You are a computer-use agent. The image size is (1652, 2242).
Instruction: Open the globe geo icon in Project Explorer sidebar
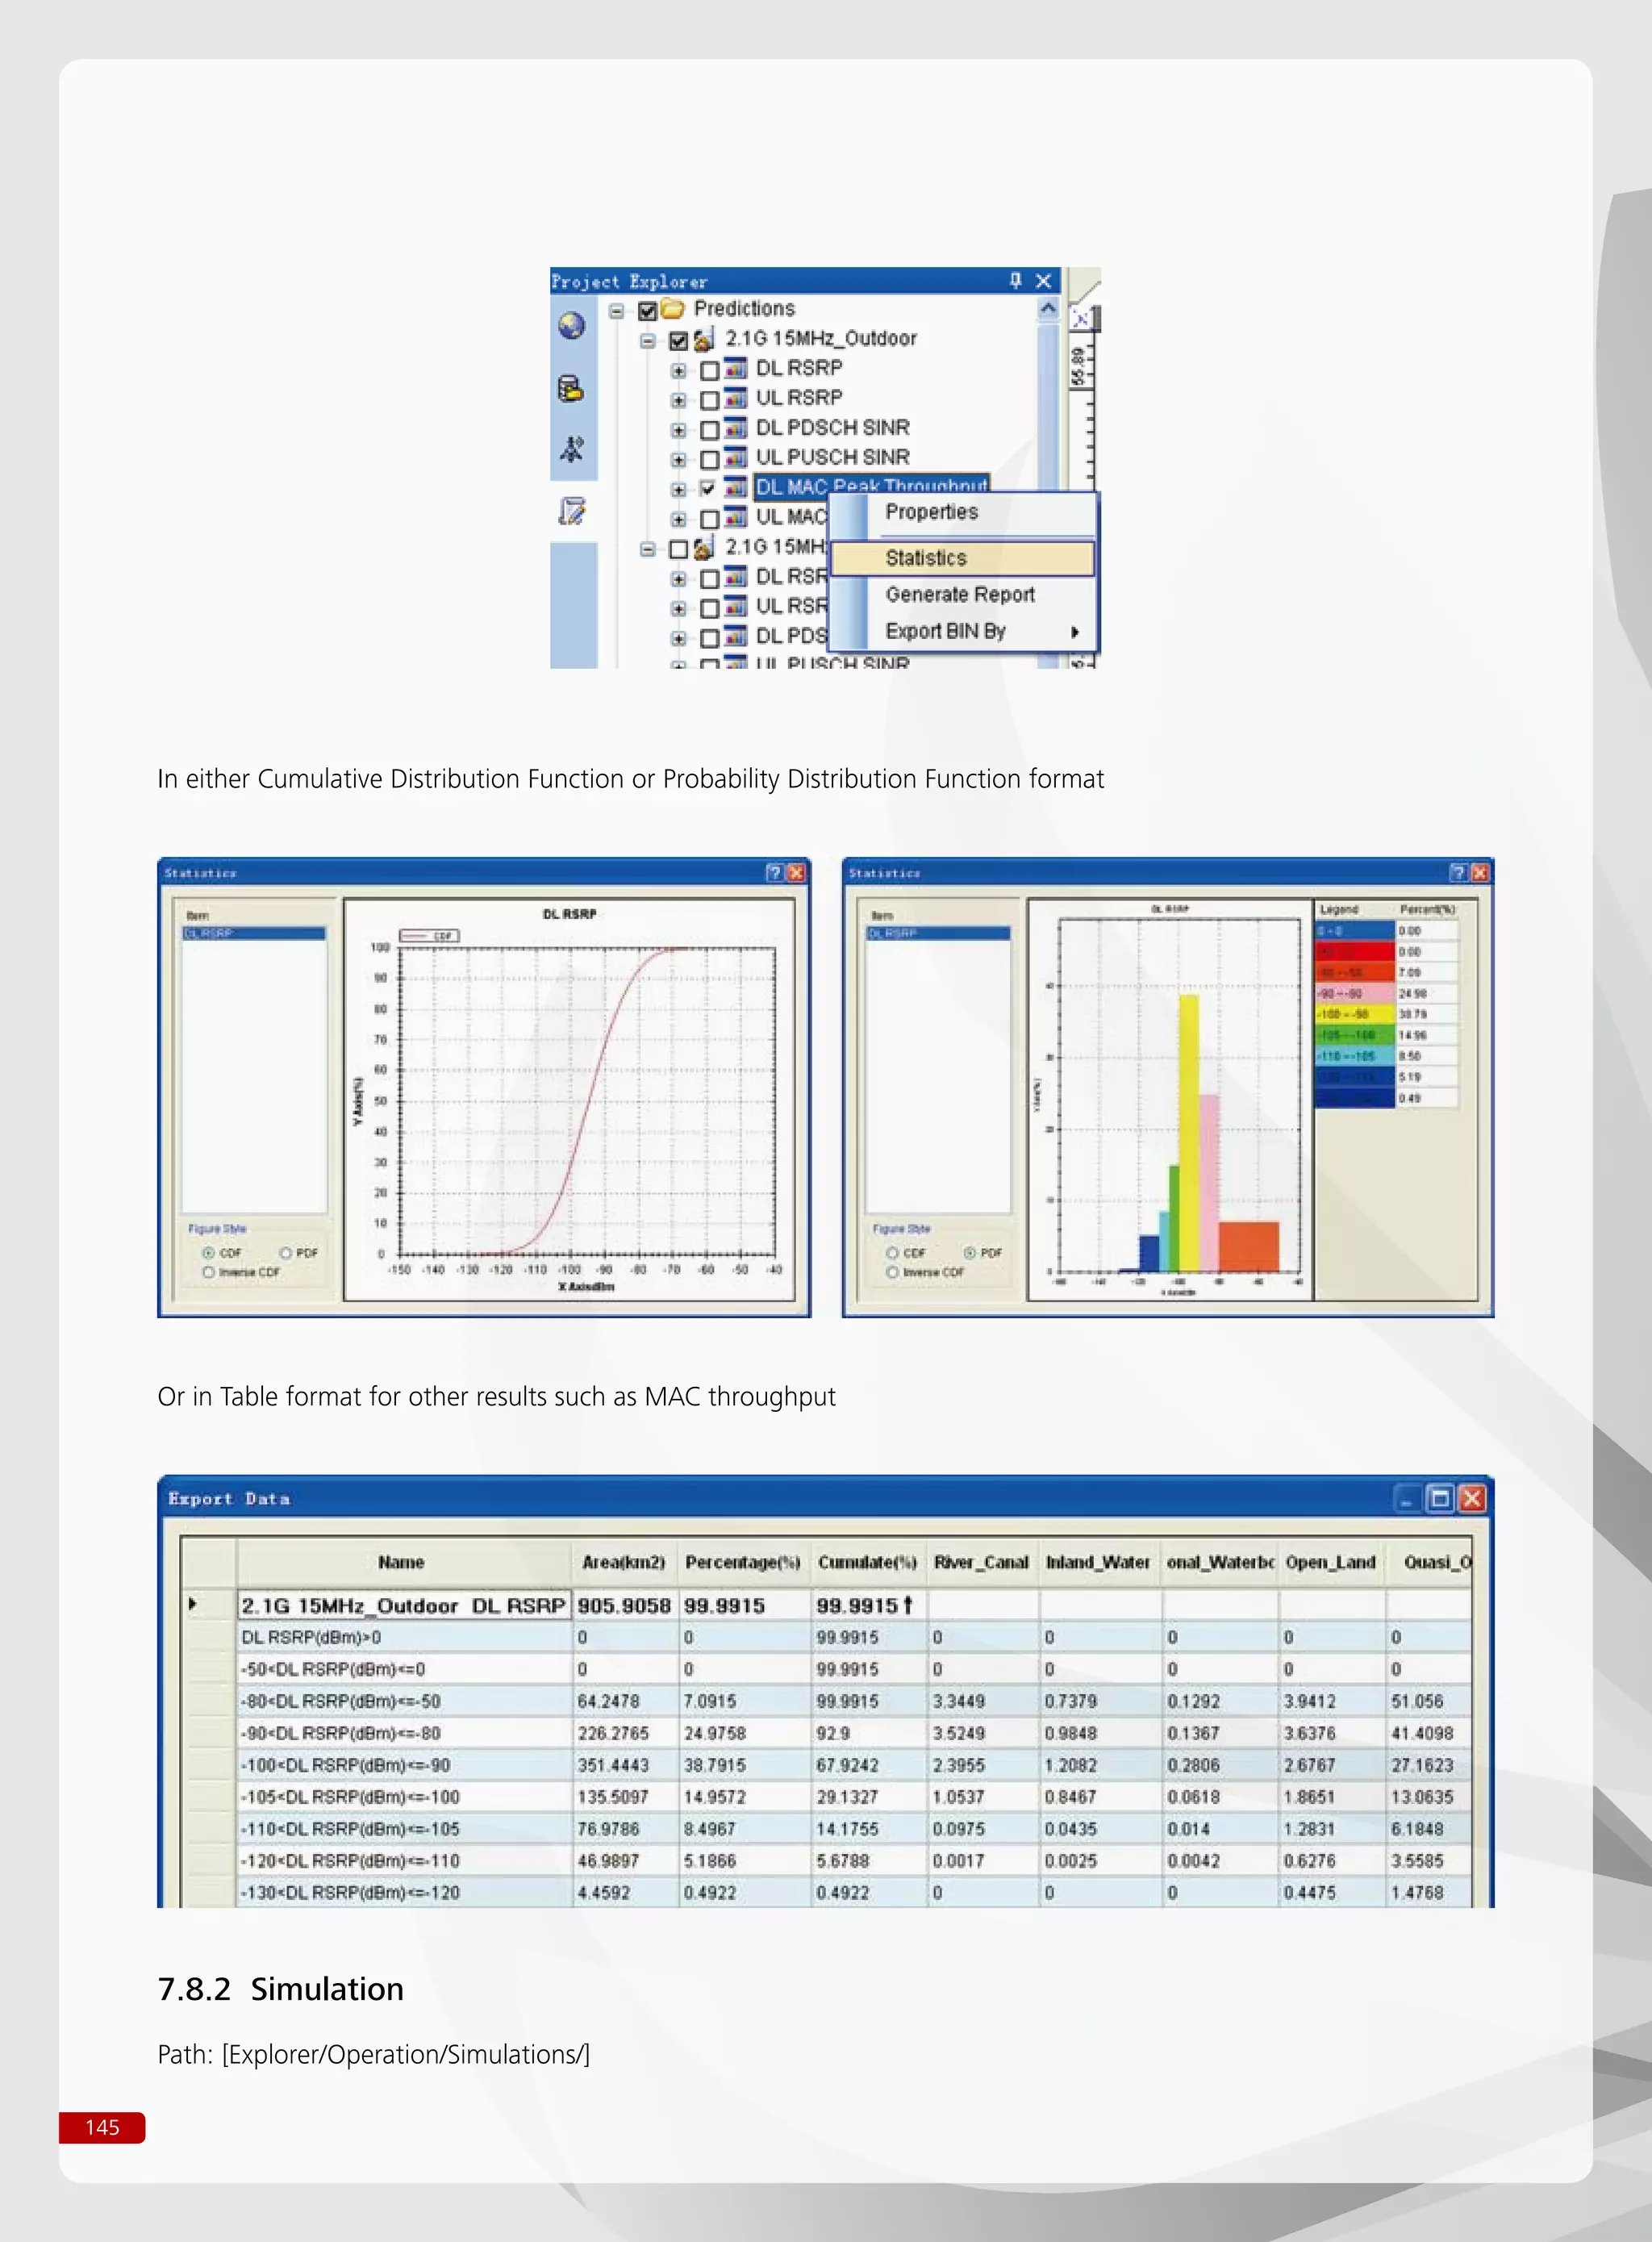571,325
